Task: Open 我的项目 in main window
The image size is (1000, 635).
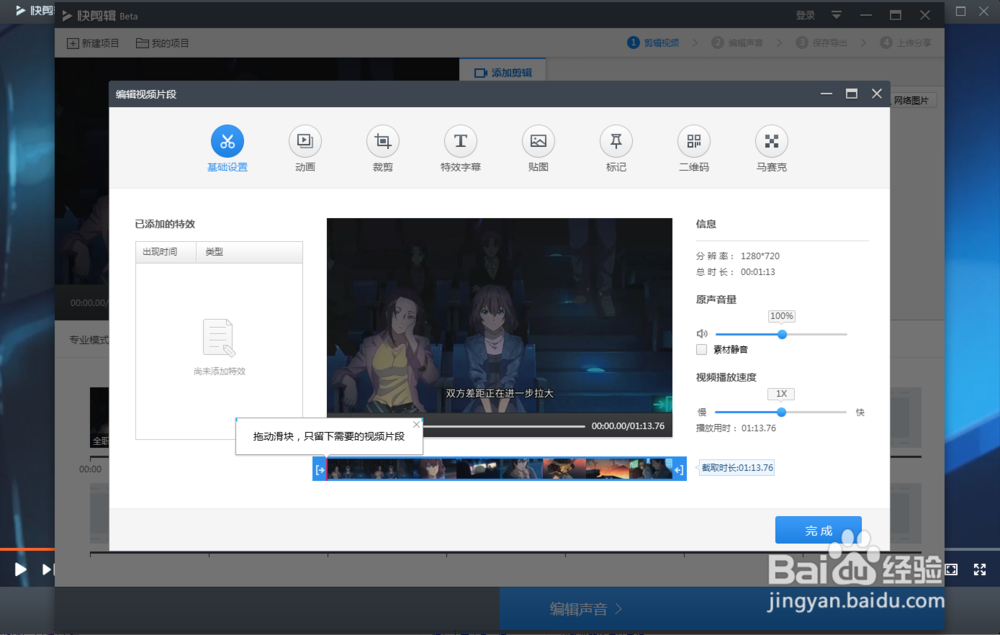Action: [x=163, y=43]
